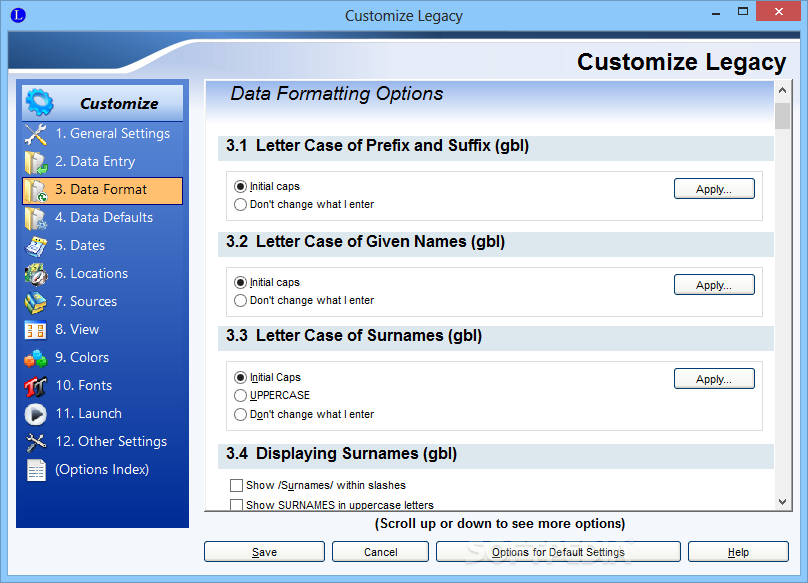The width and height of the screenshot is (808, 583).
Task: Go to 4. Data Defaults section
Action: pos(104,217)
